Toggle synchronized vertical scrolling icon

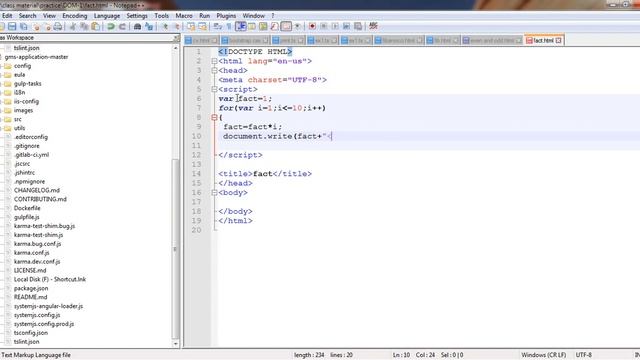click(x=191, y=27)
